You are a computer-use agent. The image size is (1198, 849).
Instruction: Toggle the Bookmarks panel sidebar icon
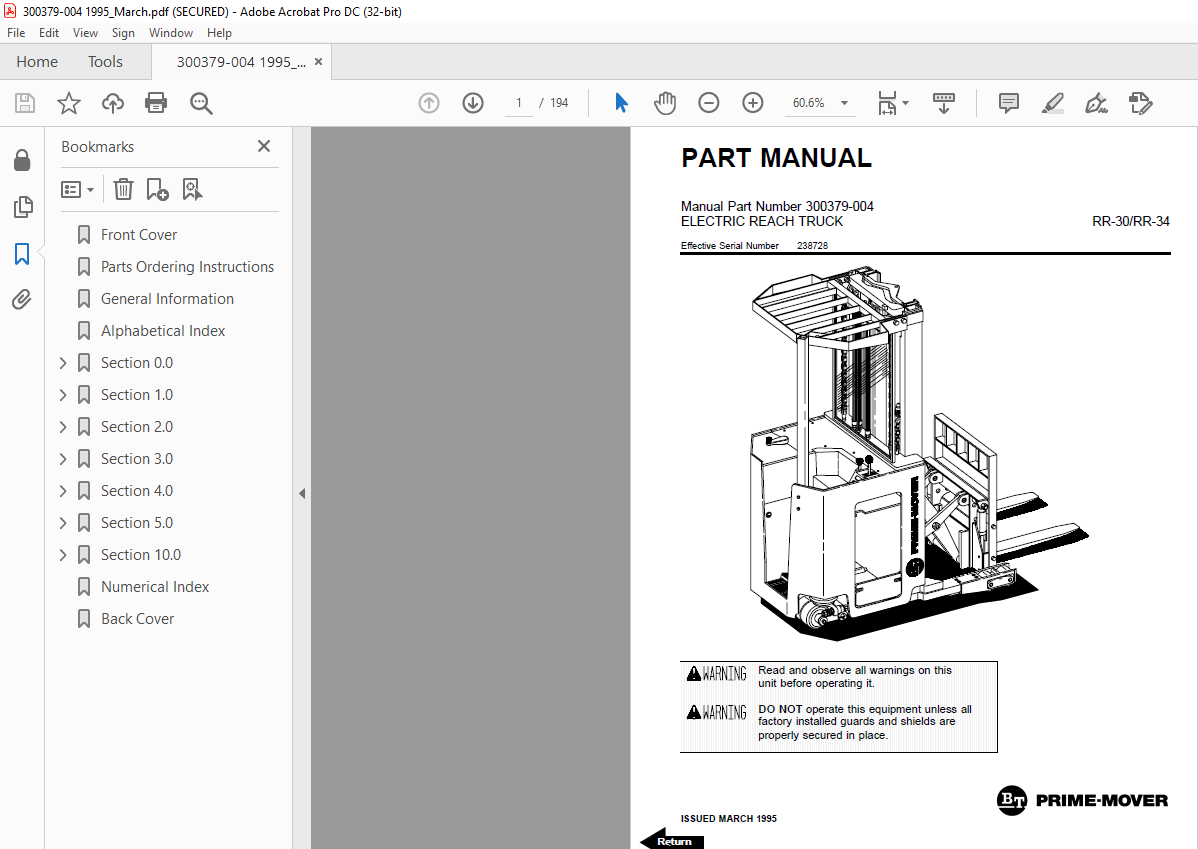(x=22, y=254)
